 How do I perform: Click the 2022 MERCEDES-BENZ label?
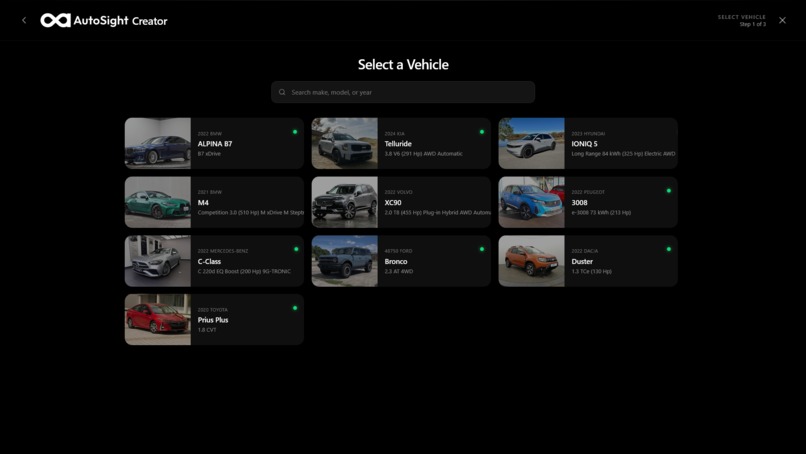pos(223,251)
